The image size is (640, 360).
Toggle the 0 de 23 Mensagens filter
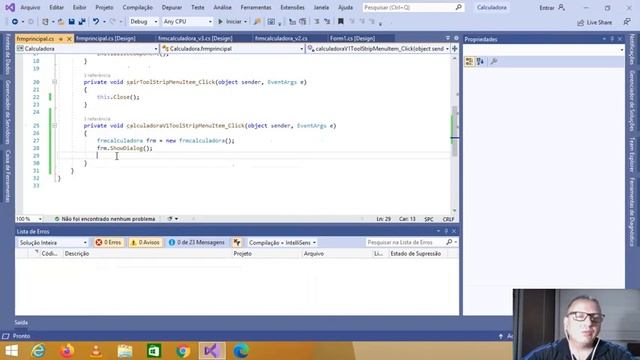point(197,242)
